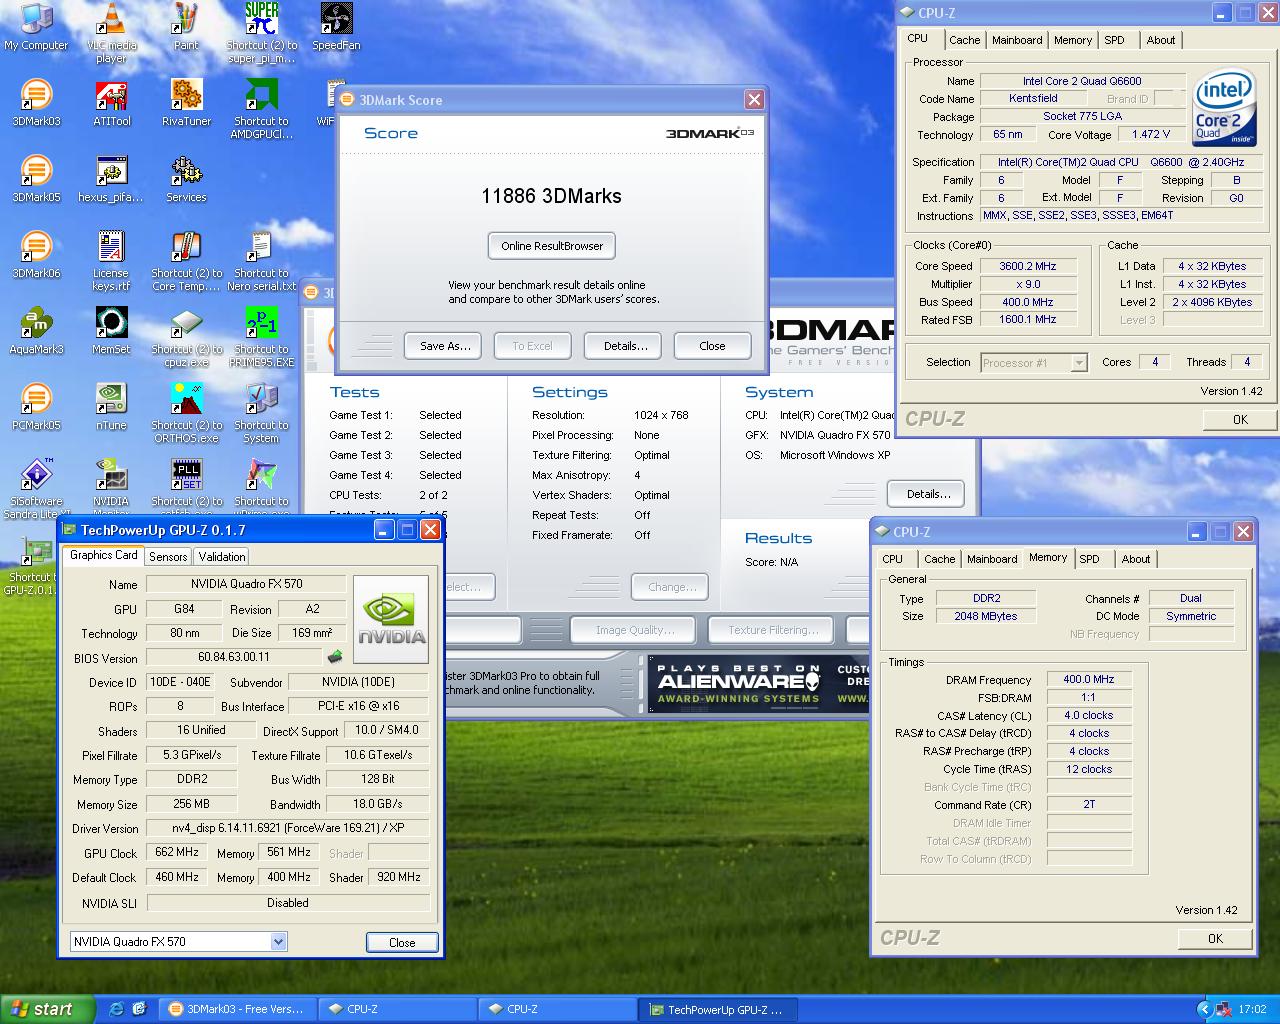Open the SPD tab in lower CPU-Z window

[1089, 559]
